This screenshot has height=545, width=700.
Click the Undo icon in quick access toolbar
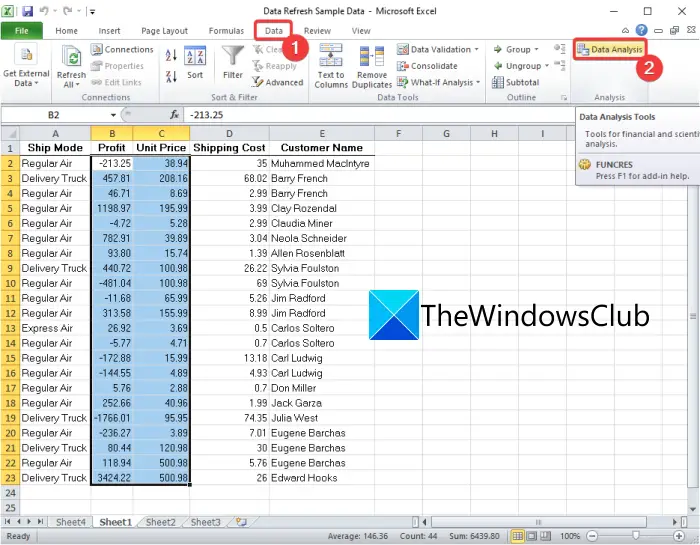[44, 11]
